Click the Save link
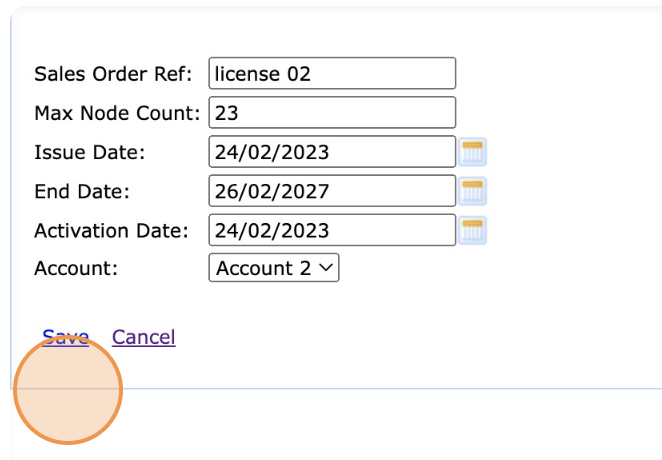This screenshot has width=662, height=460. [66, 337]
